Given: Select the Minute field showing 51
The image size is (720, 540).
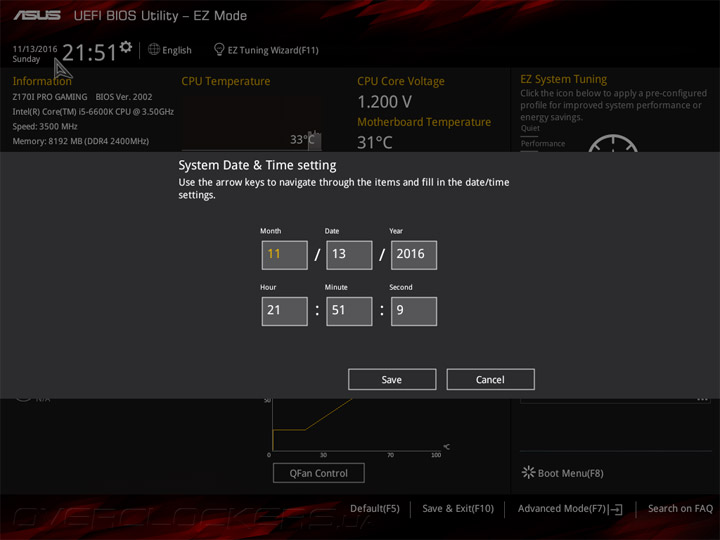Looking at the screenshot, I should point(349,311).
